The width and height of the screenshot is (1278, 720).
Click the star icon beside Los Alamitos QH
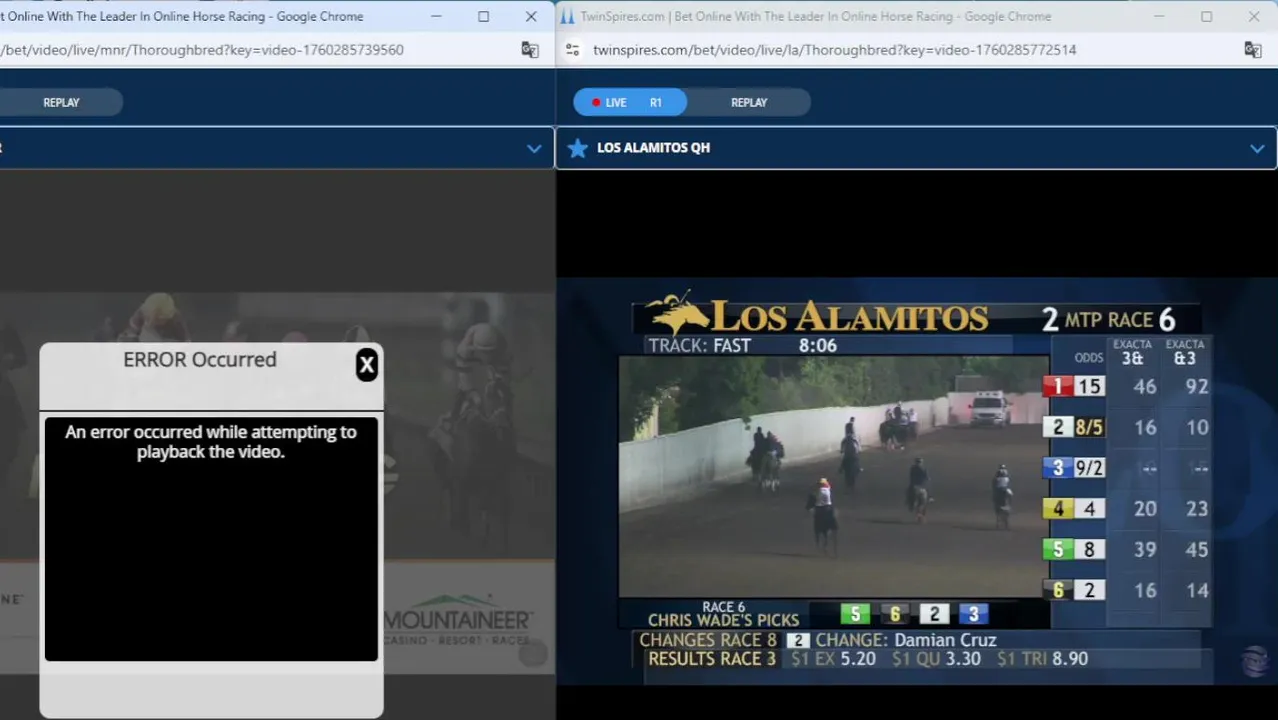(577, 148)
